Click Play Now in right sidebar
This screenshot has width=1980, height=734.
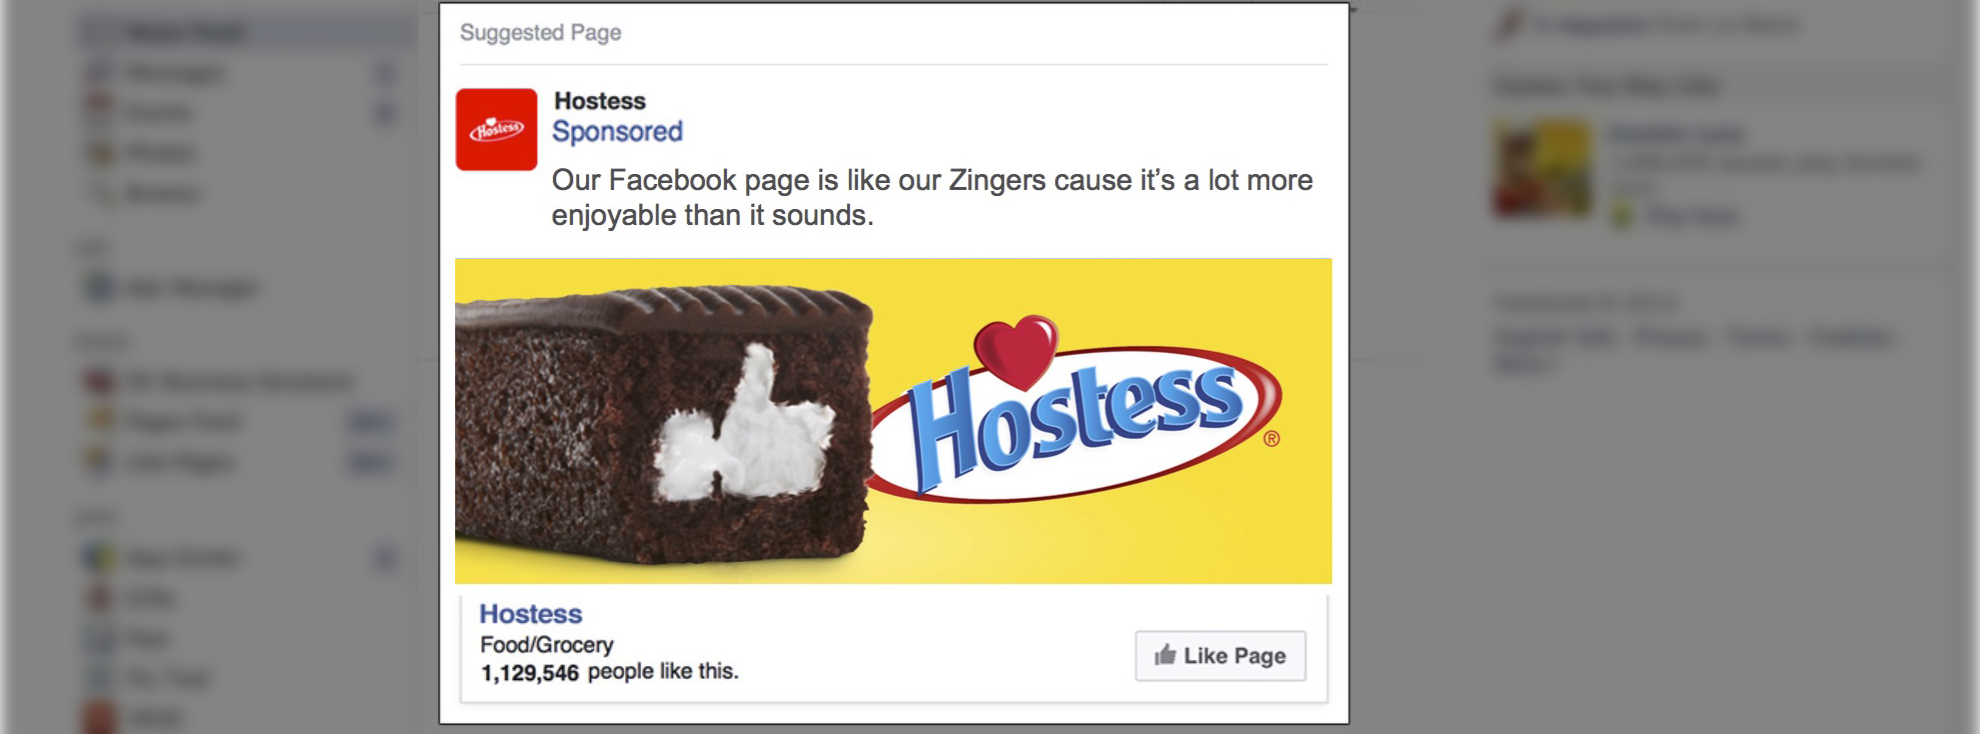pos(1692,215)
